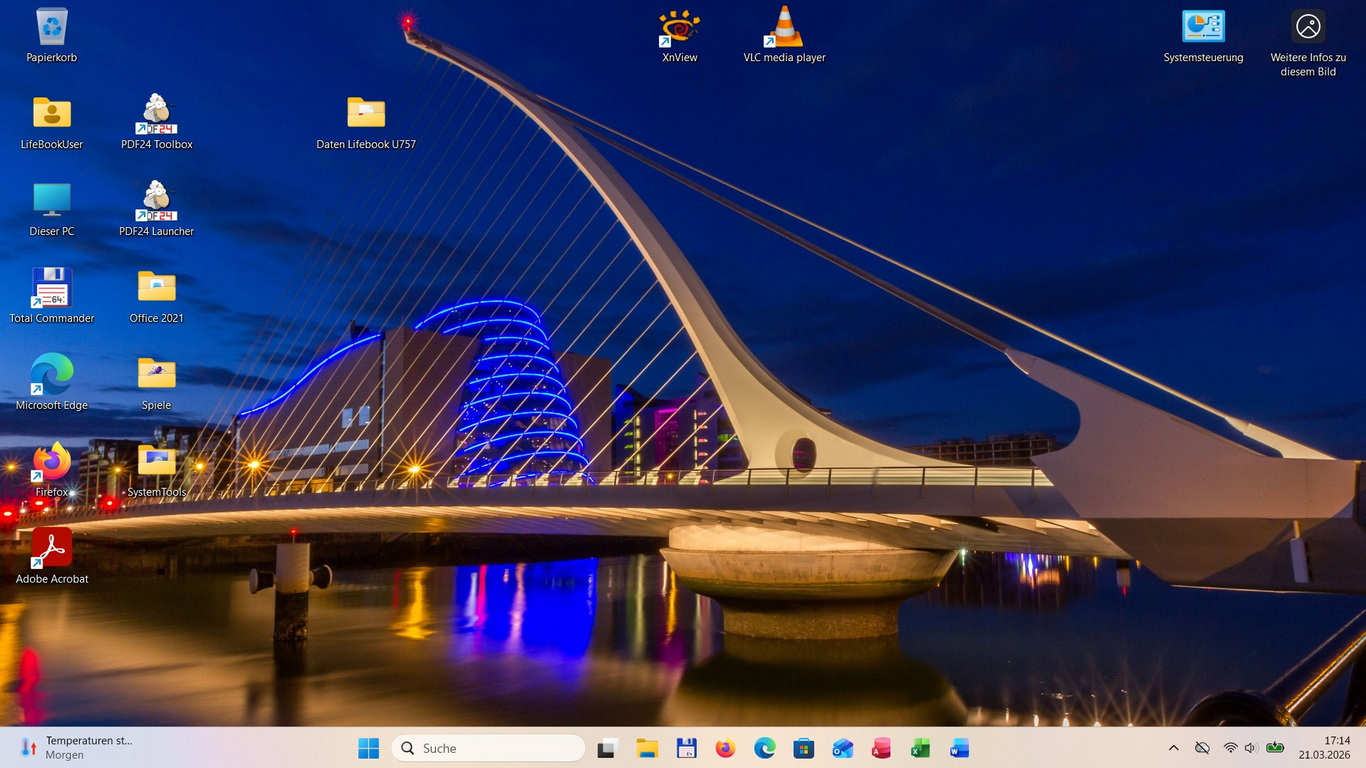Select the XnView desktop shortcut

click(679, 28)
